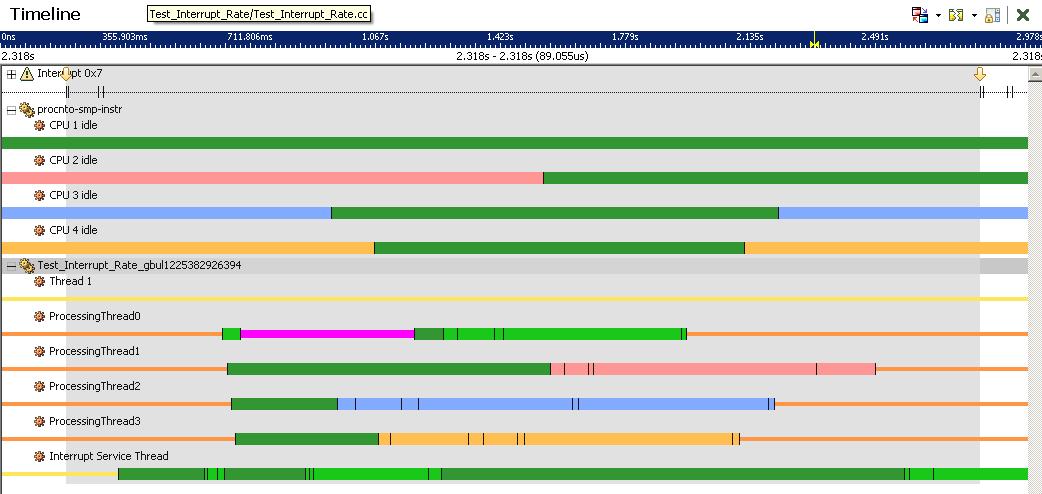Click the gear icon beside CPU 1 idle

[40, 126]
